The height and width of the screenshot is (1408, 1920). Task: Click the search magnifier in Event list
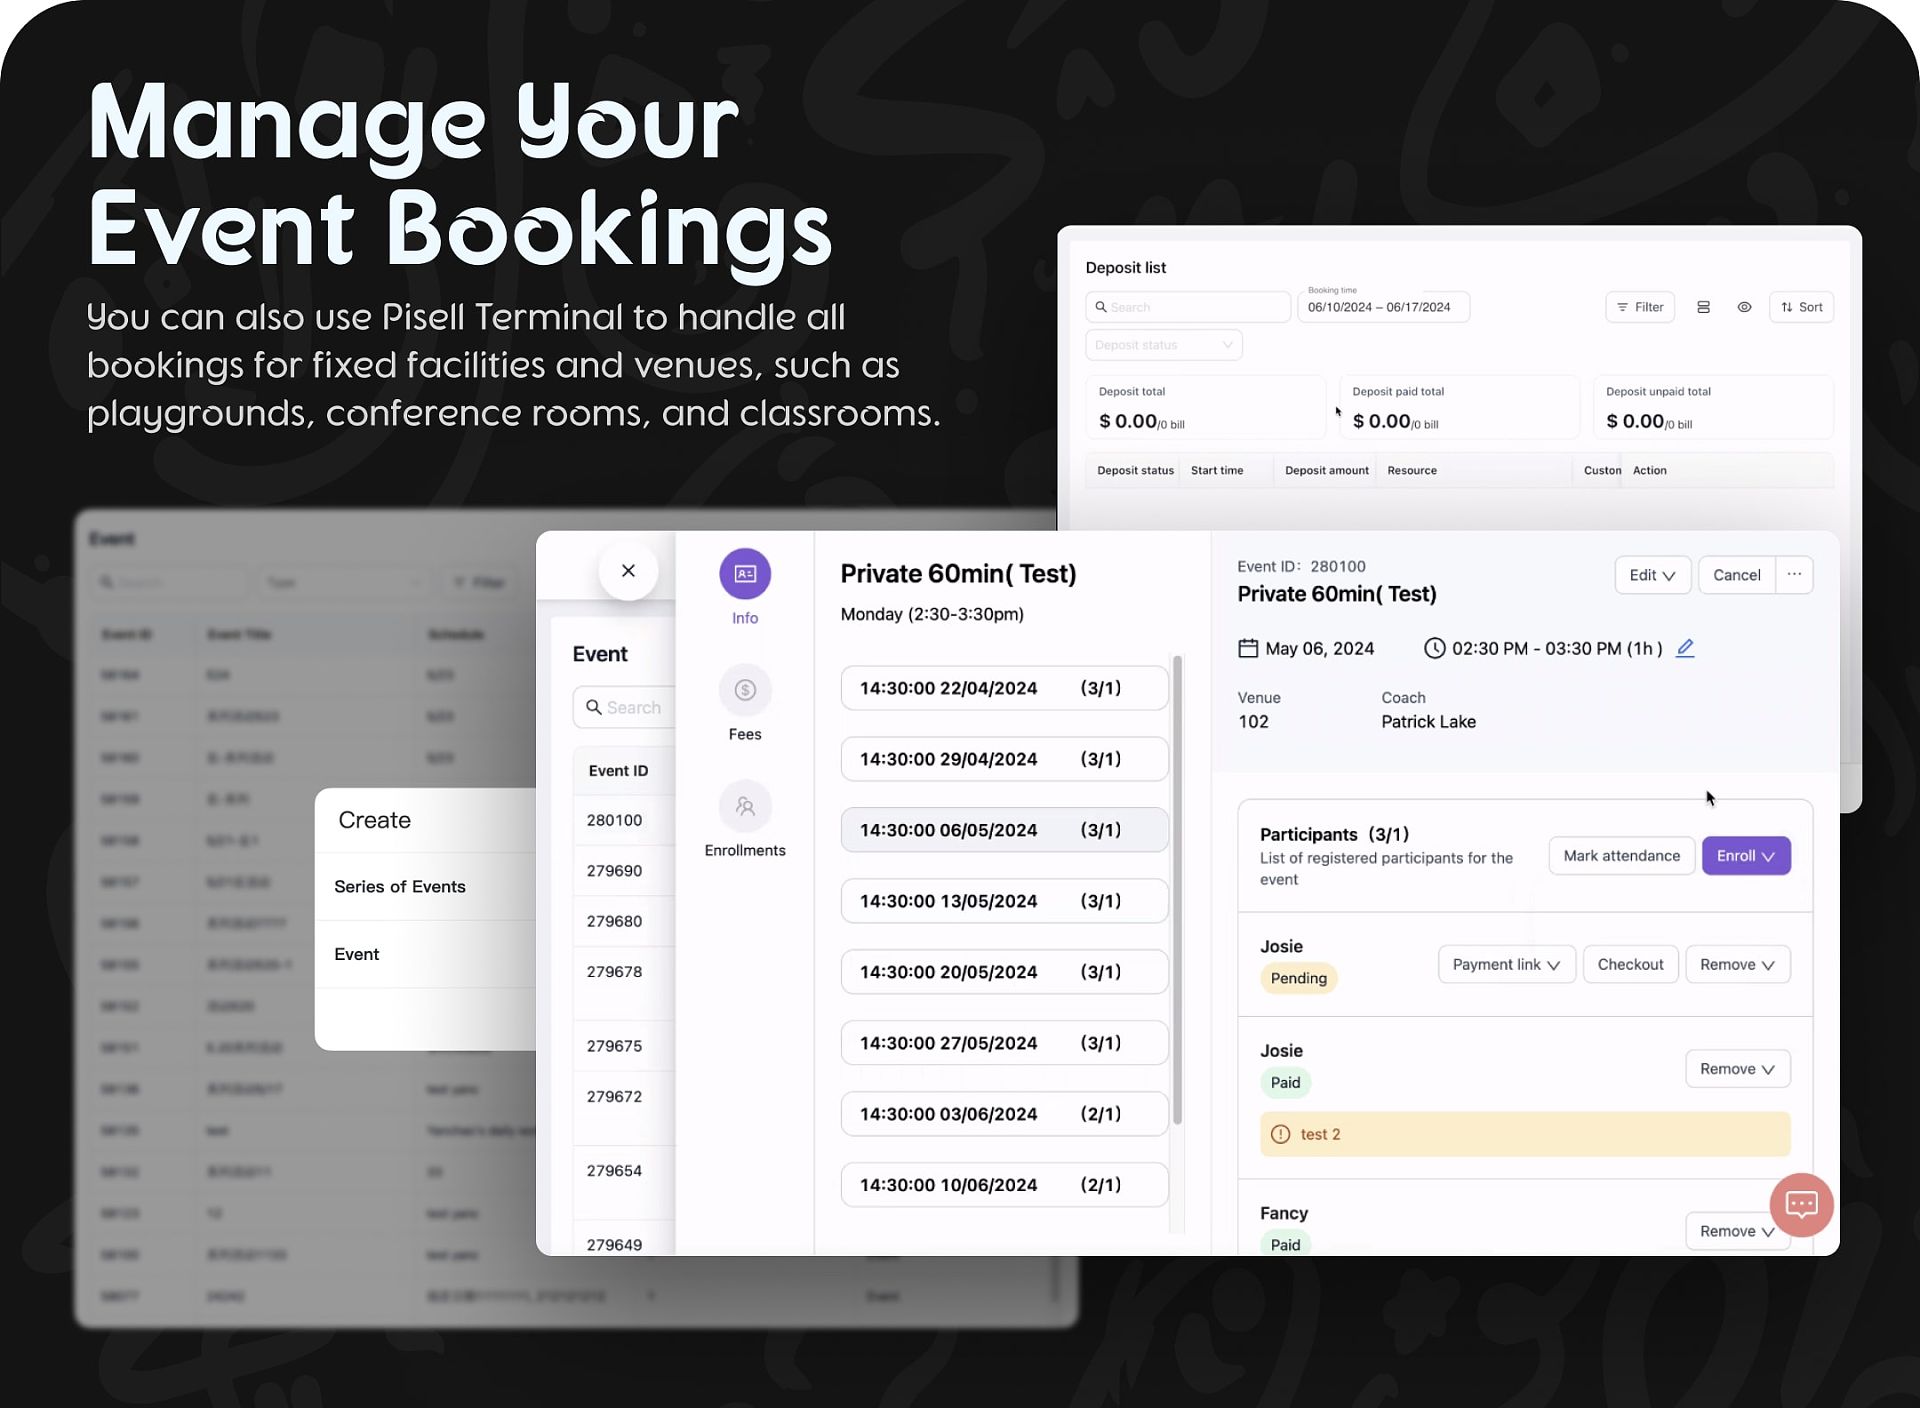click(x=594, y=707)
